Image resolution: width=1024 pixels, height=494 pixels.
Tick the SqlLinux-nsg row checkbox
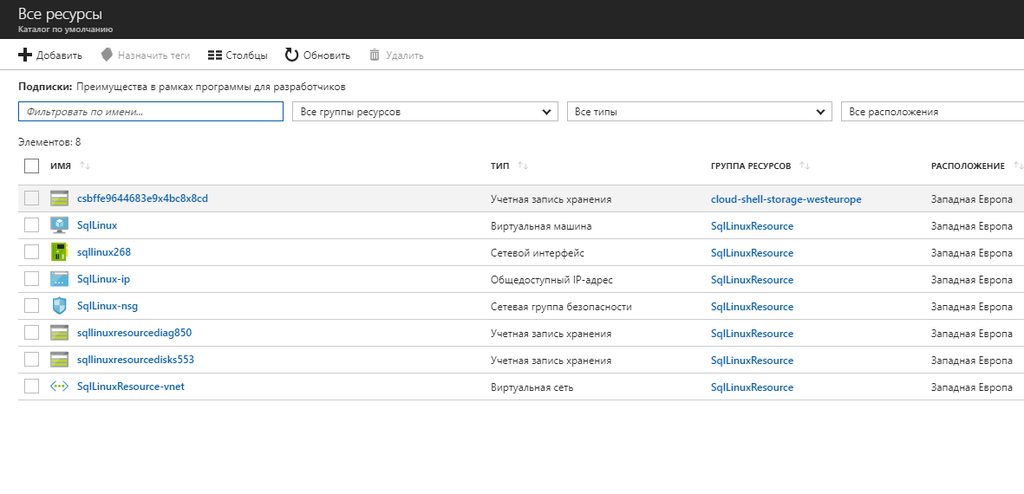(31, 305)
